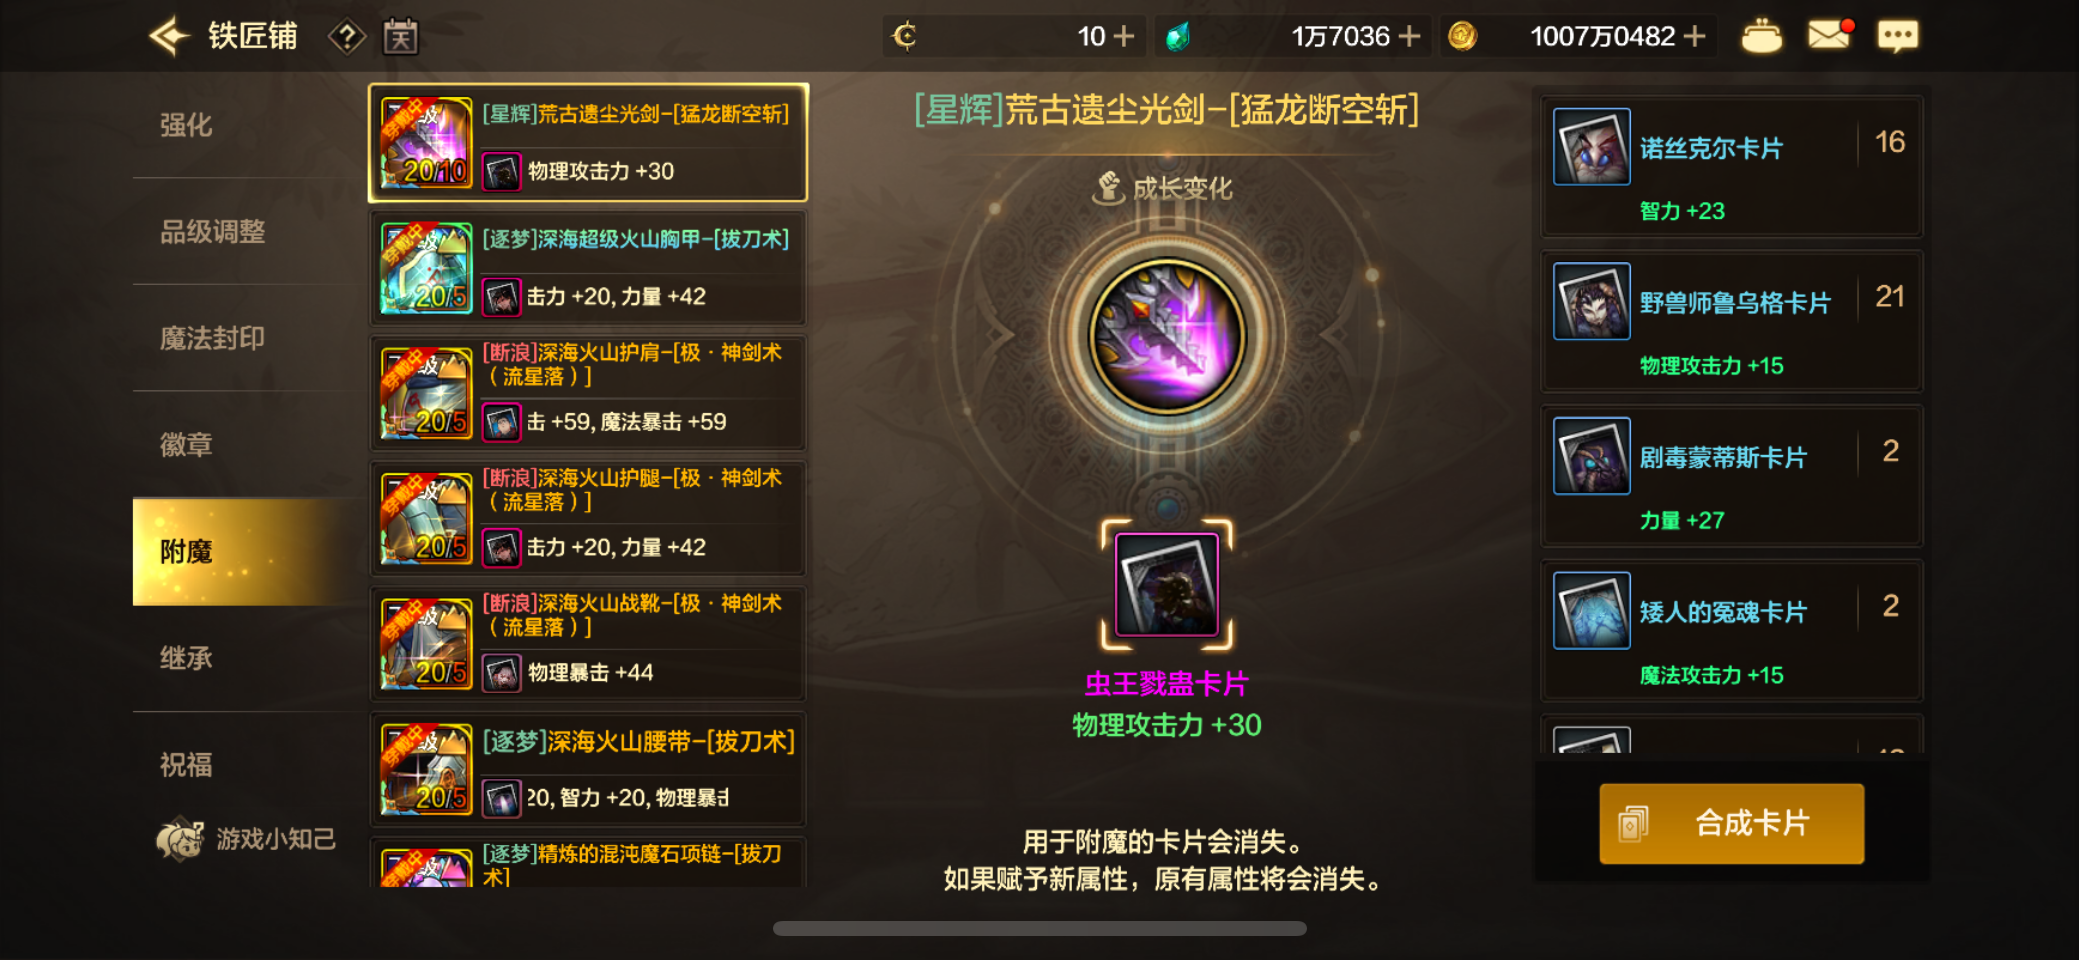Tap the 游戏小知己 assistant icon
Viewport: 2079px width, 960px height.
(x=180, y=838)
